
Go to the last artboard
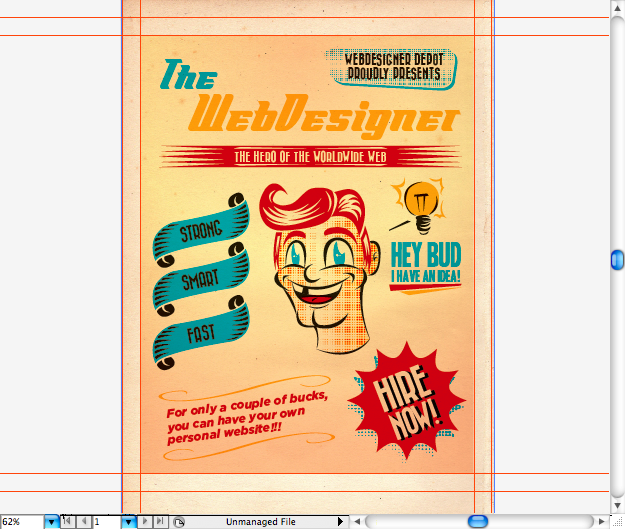point(160,521)
